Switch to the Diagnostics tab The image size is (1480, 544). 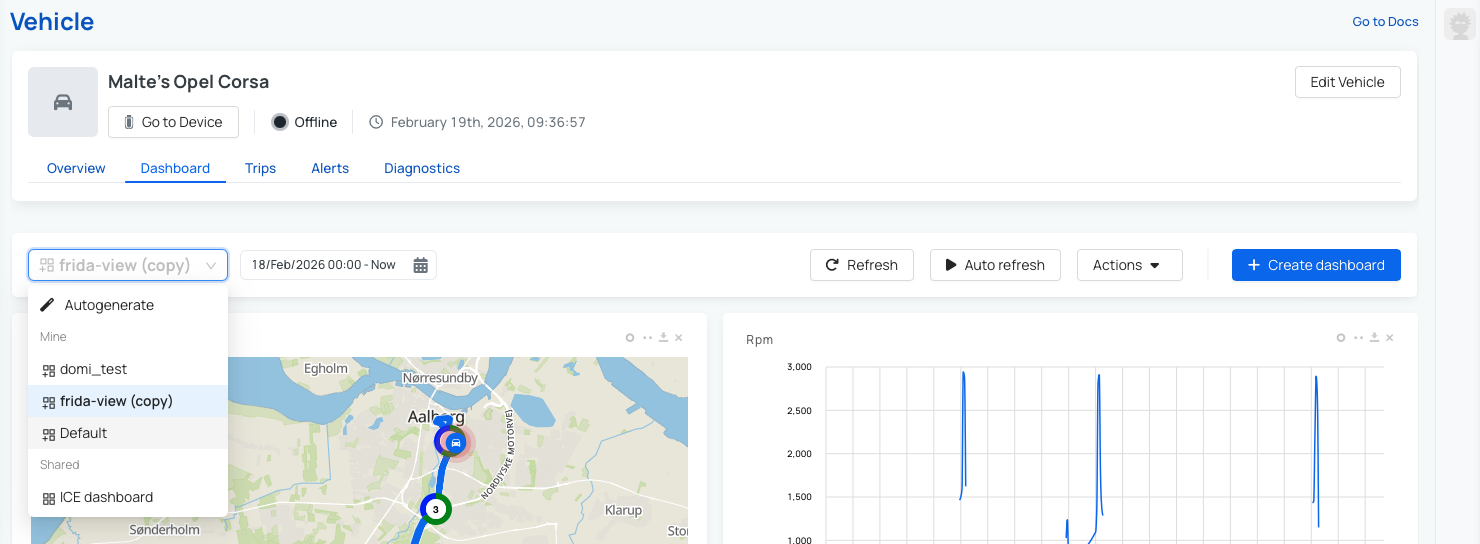pos(422,168)
